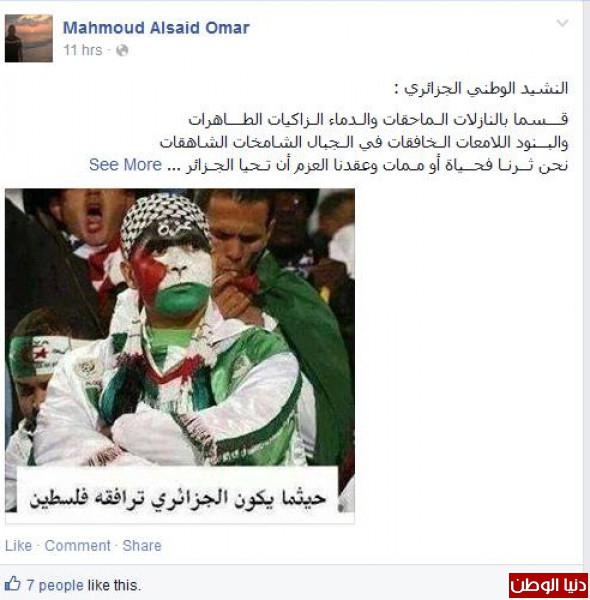Click the public globe privacy icon
Viewport: 590px width, 600px height.
click(x=122, y=50)
